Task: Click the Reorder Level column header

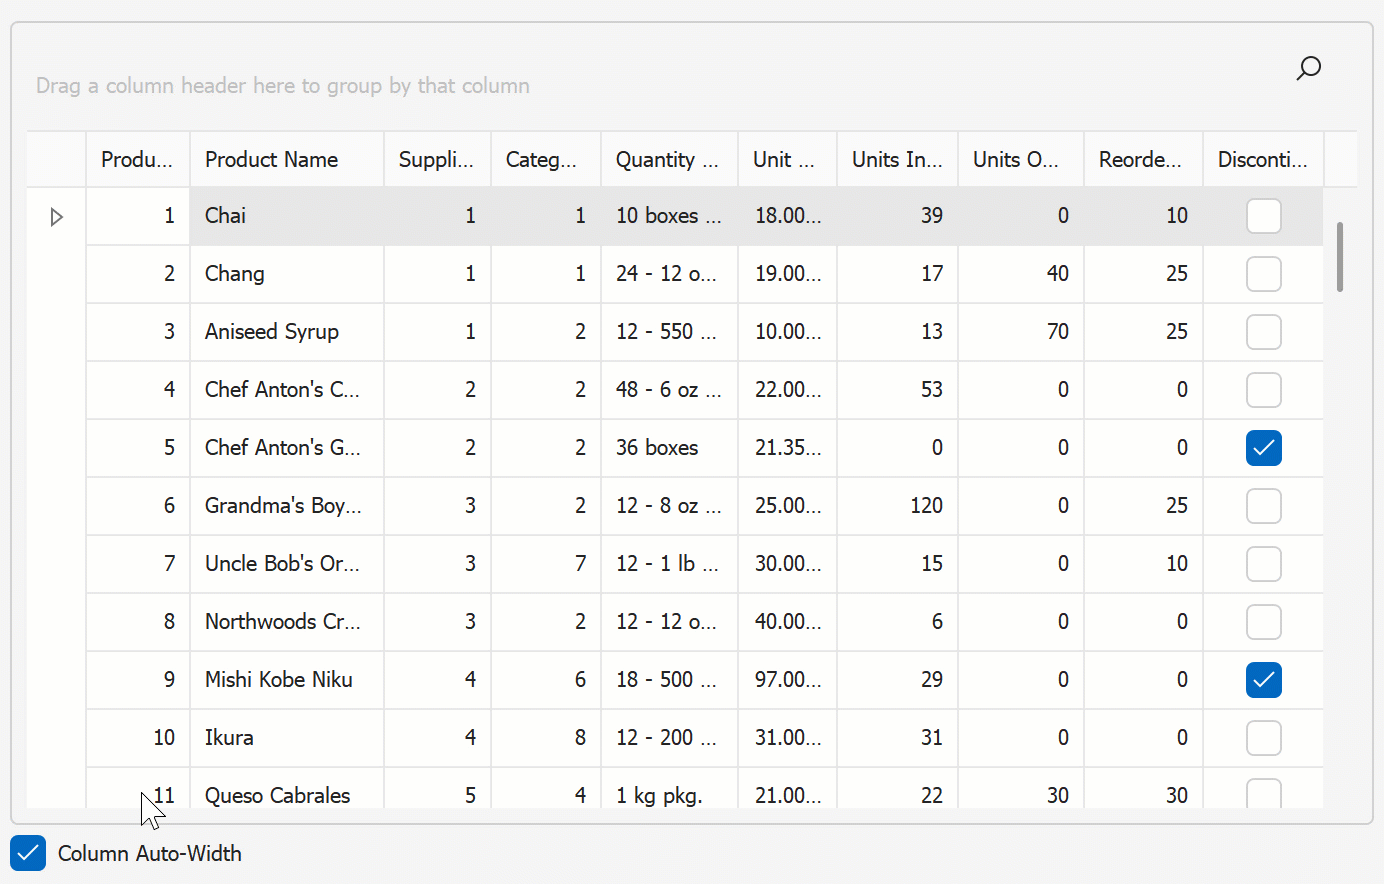Action: pyautogui.click(x=1141, y=160)
